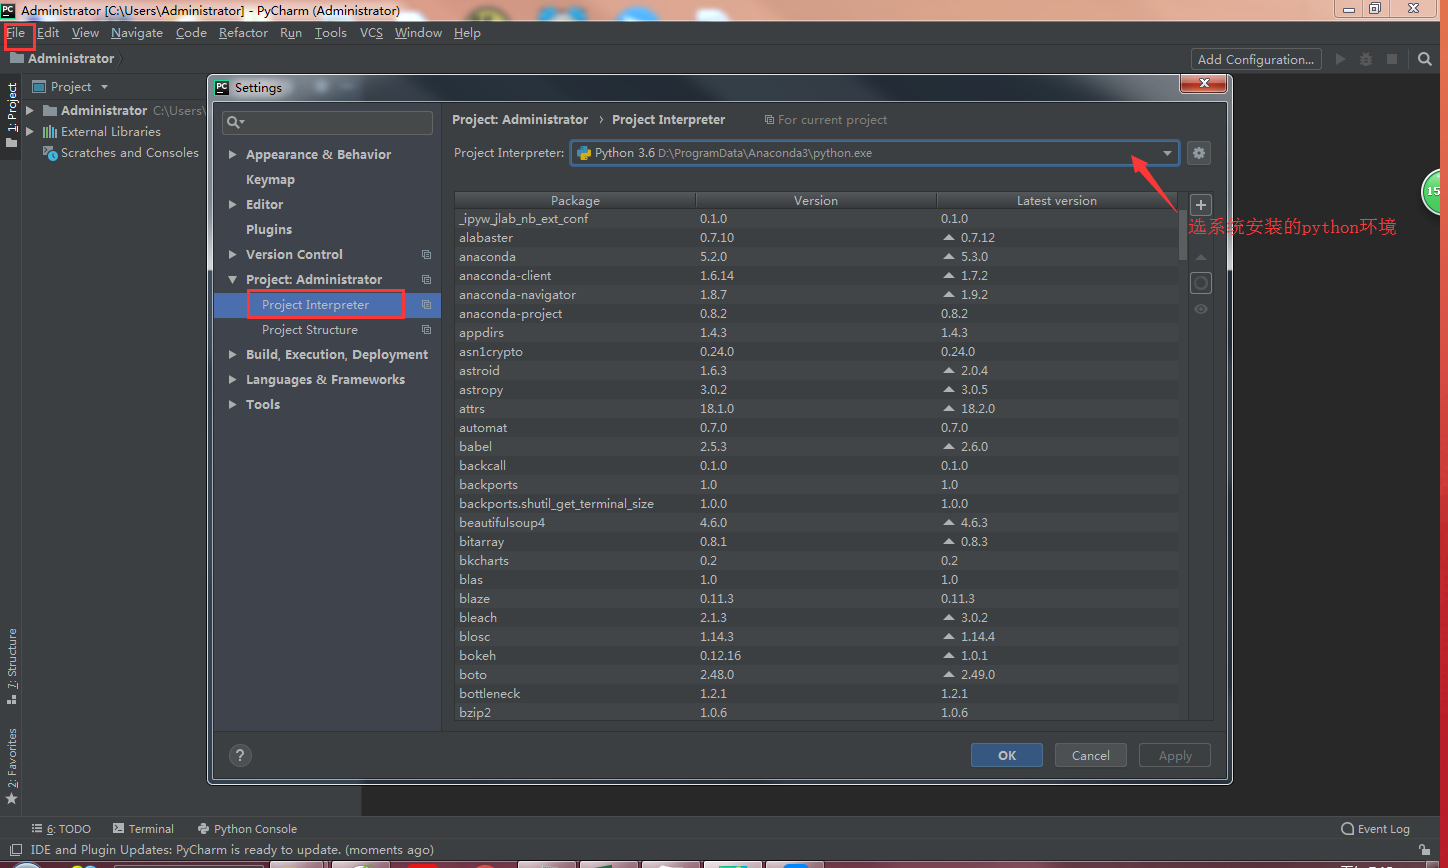
Task: Click the Apply button
Action: point(1175,755)
